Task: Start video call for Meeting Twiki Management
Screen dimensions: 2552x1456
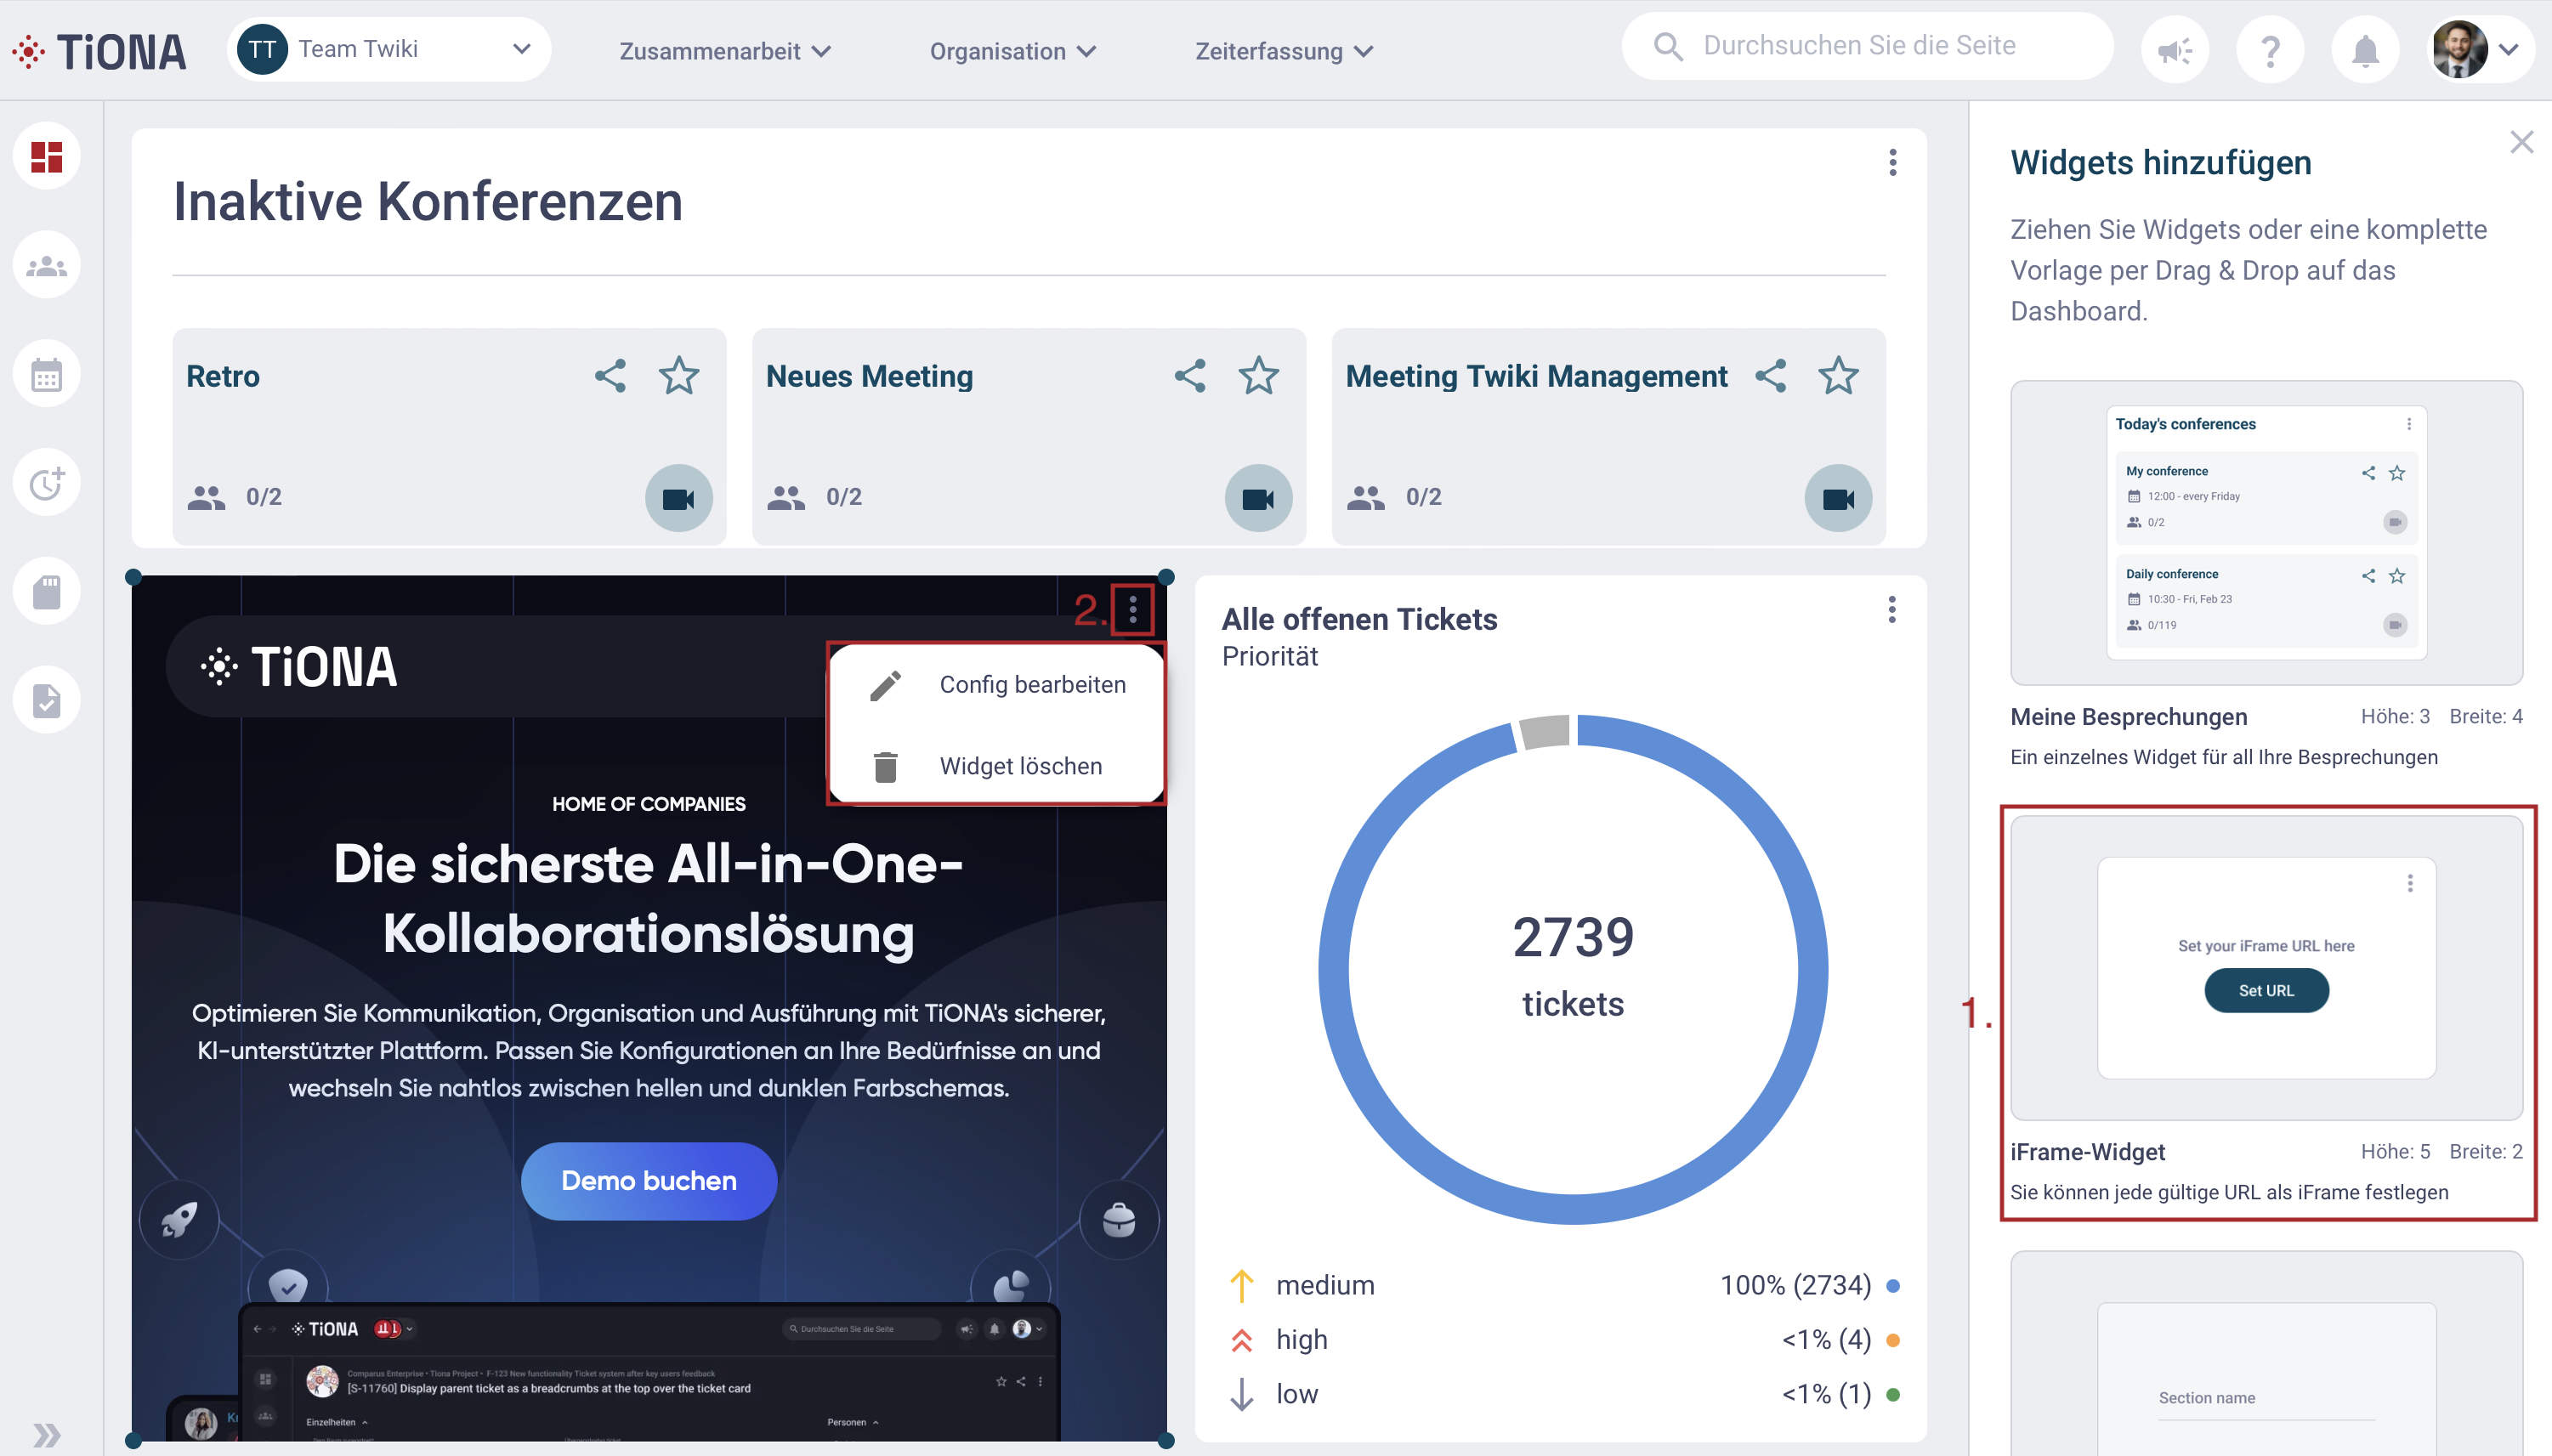Action: click(x=1838, y=498)
